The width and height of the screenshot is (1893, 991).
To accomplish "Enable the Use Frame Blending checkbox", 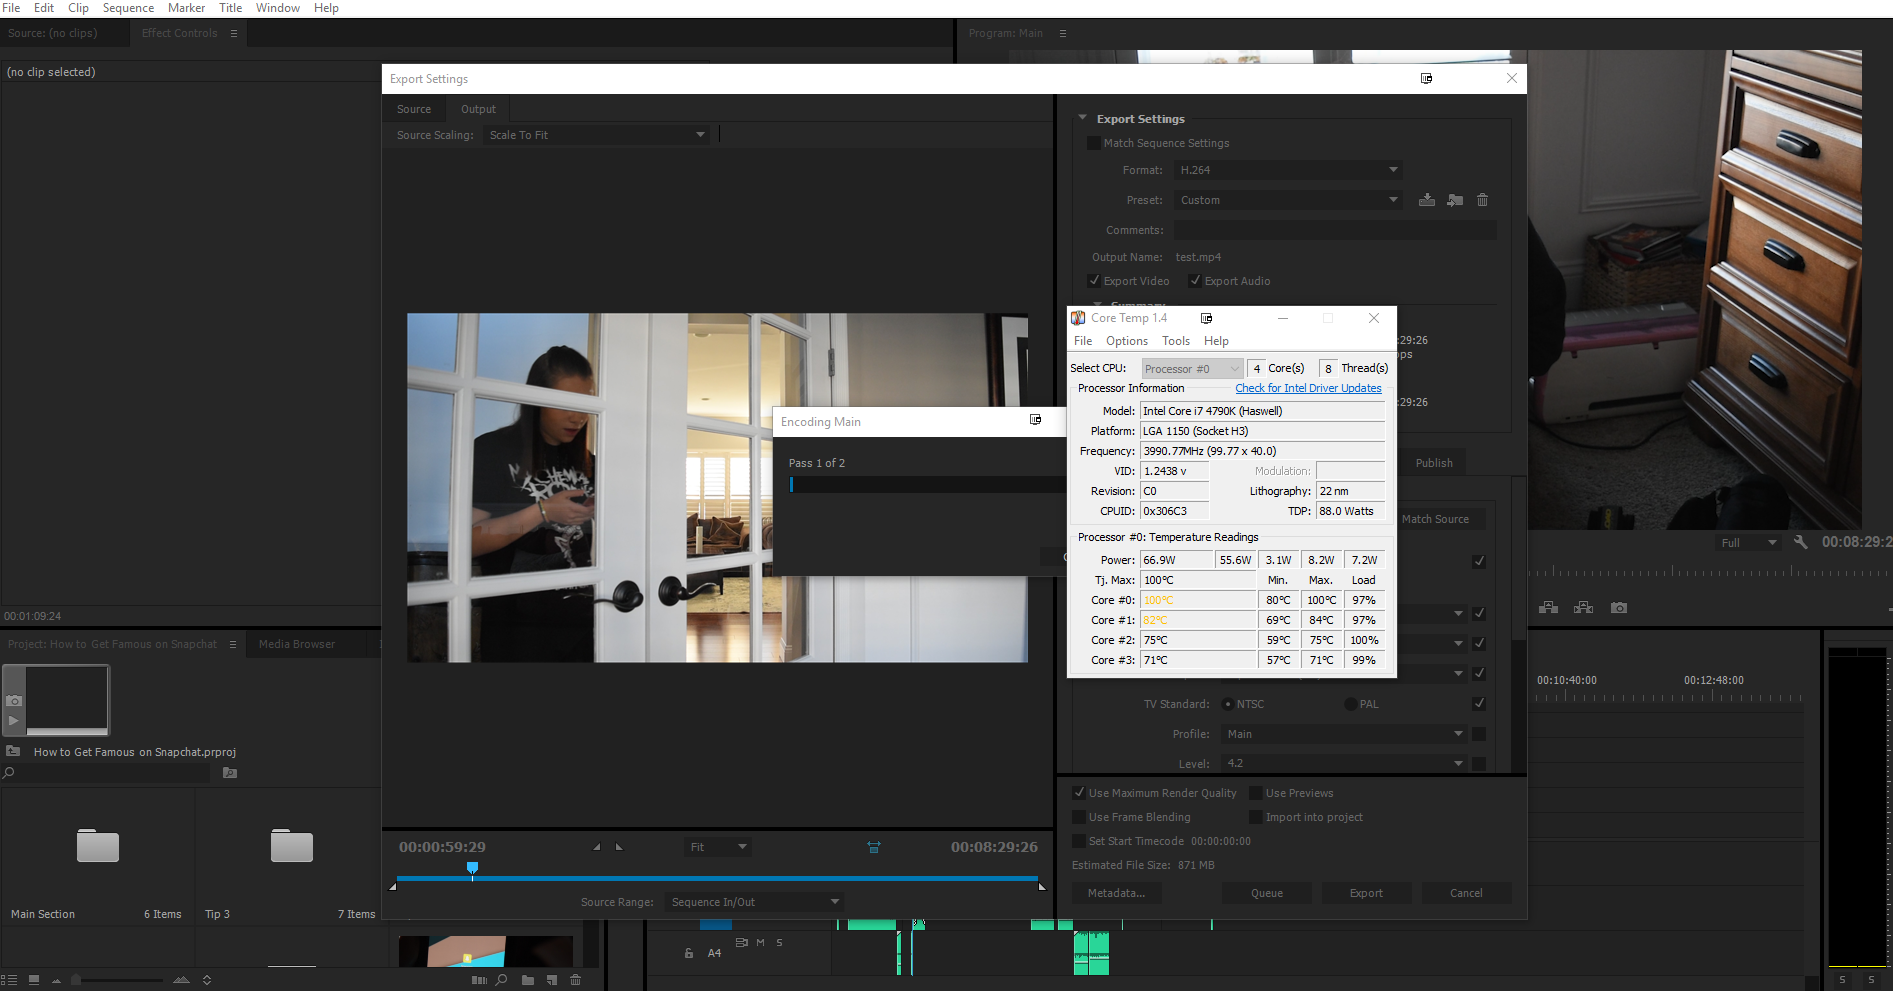I will 1079,817.
